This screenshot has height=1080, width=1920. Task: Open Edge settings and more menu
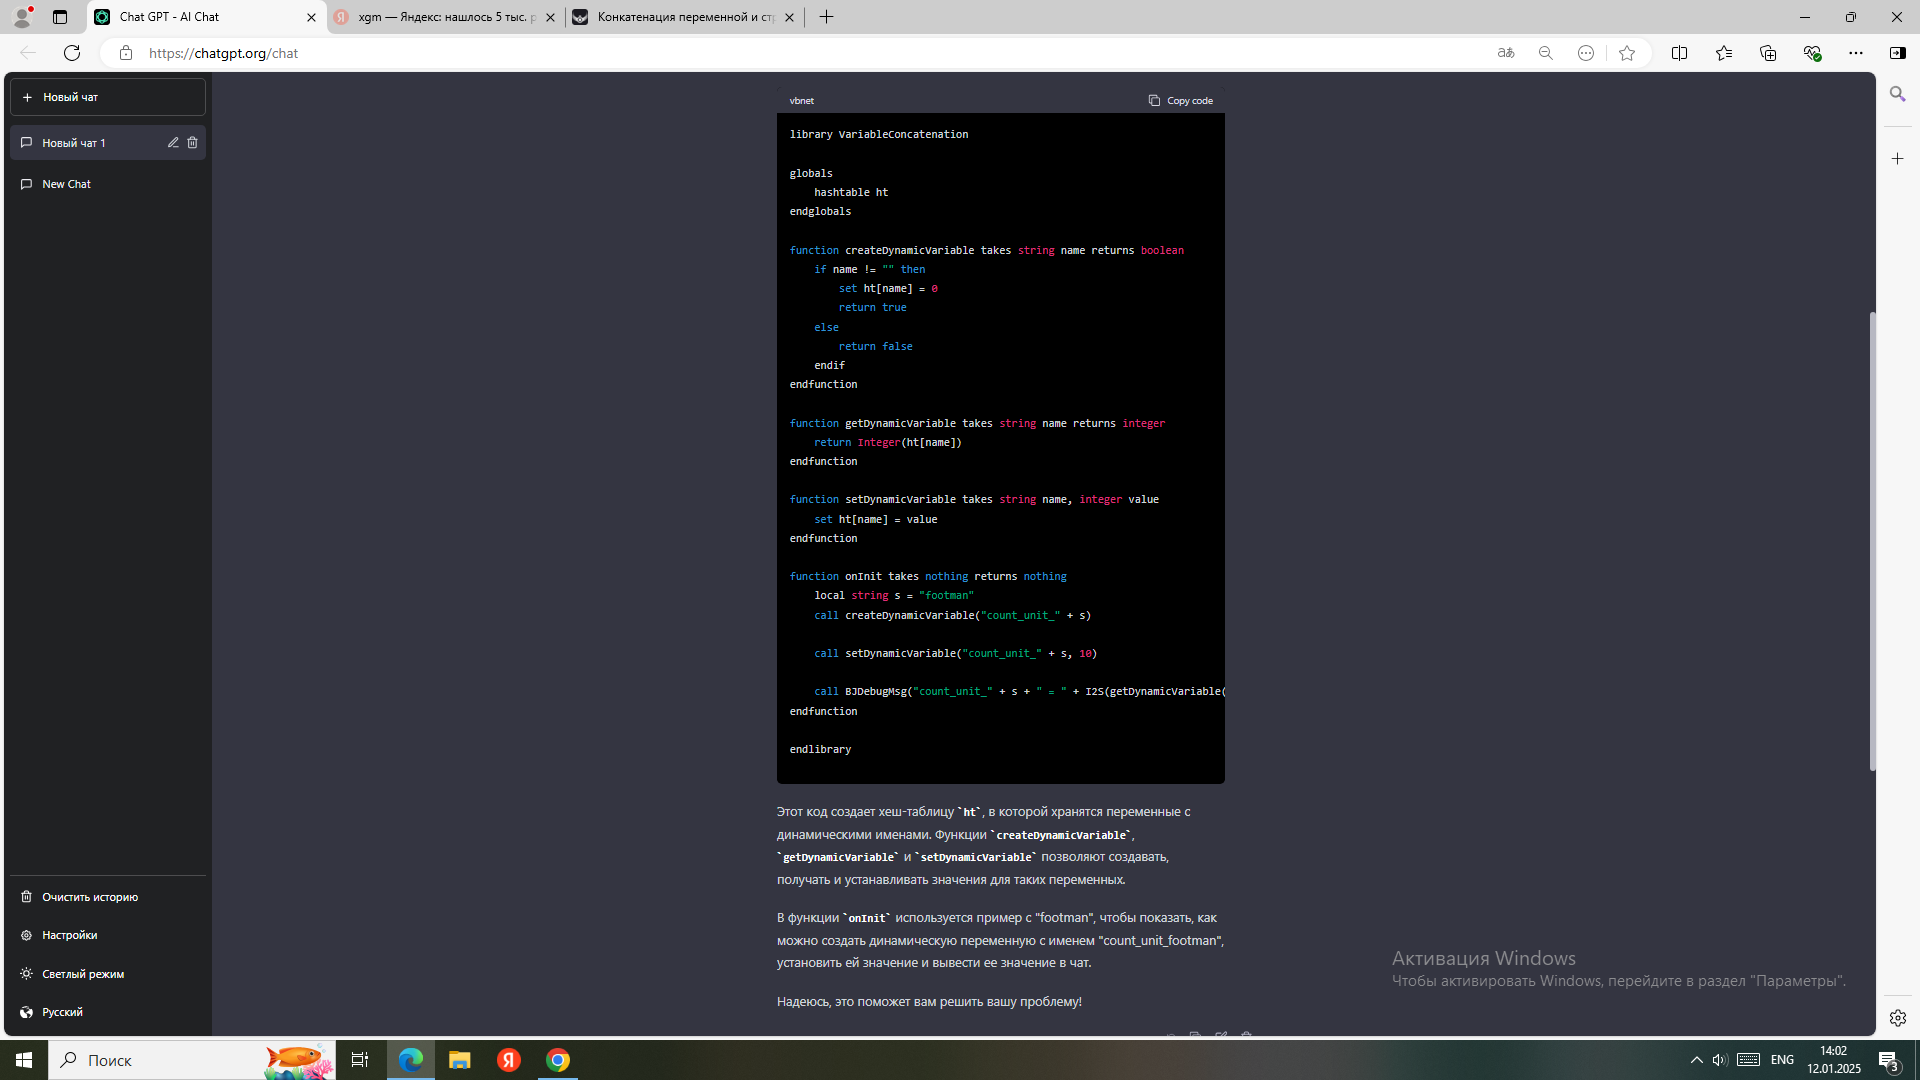coord(1856,53)
